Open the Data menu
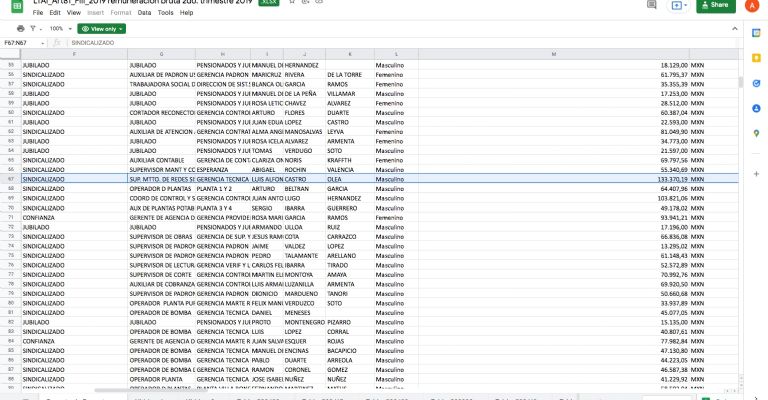This screenshot has height=400, width=768. pyautogui.click(x=145, y=13)
